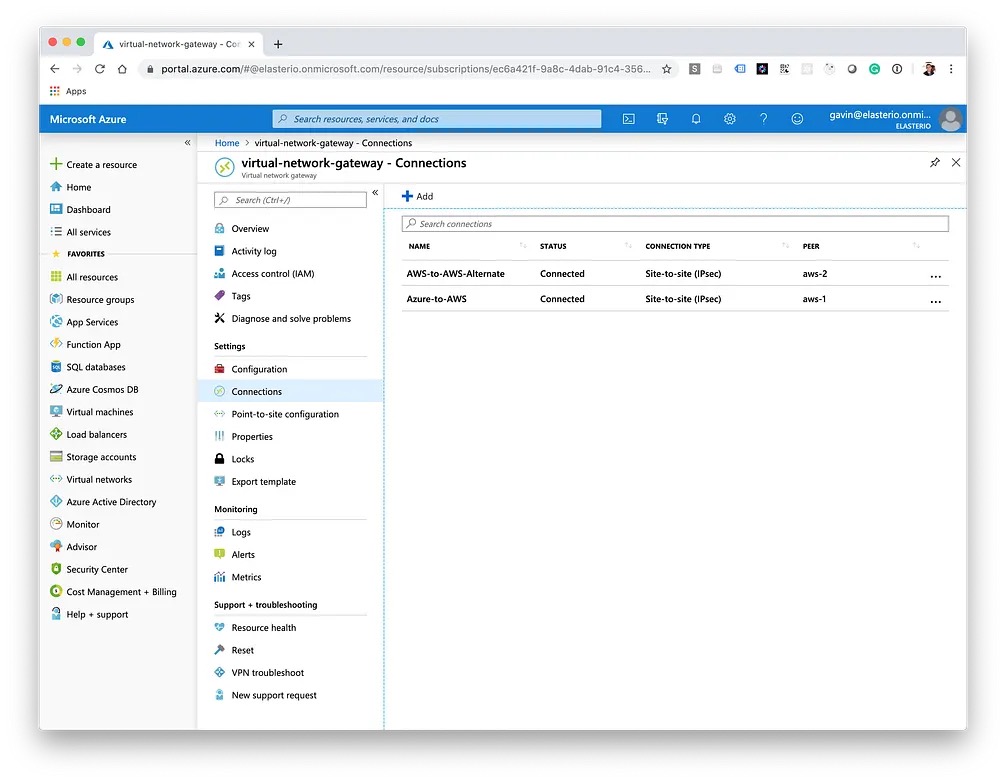Image resolution: width=1006 pixels, height=782 pixels.
Task: Open the notifications bell
Action: (695, 119)
